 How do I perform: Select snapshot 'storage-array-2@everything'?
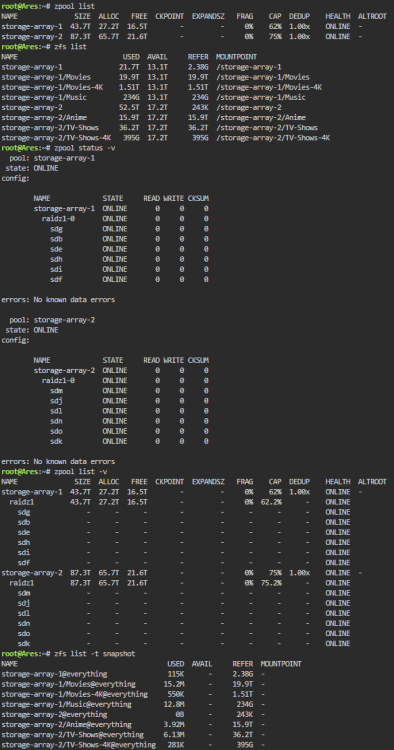point(54,715)
